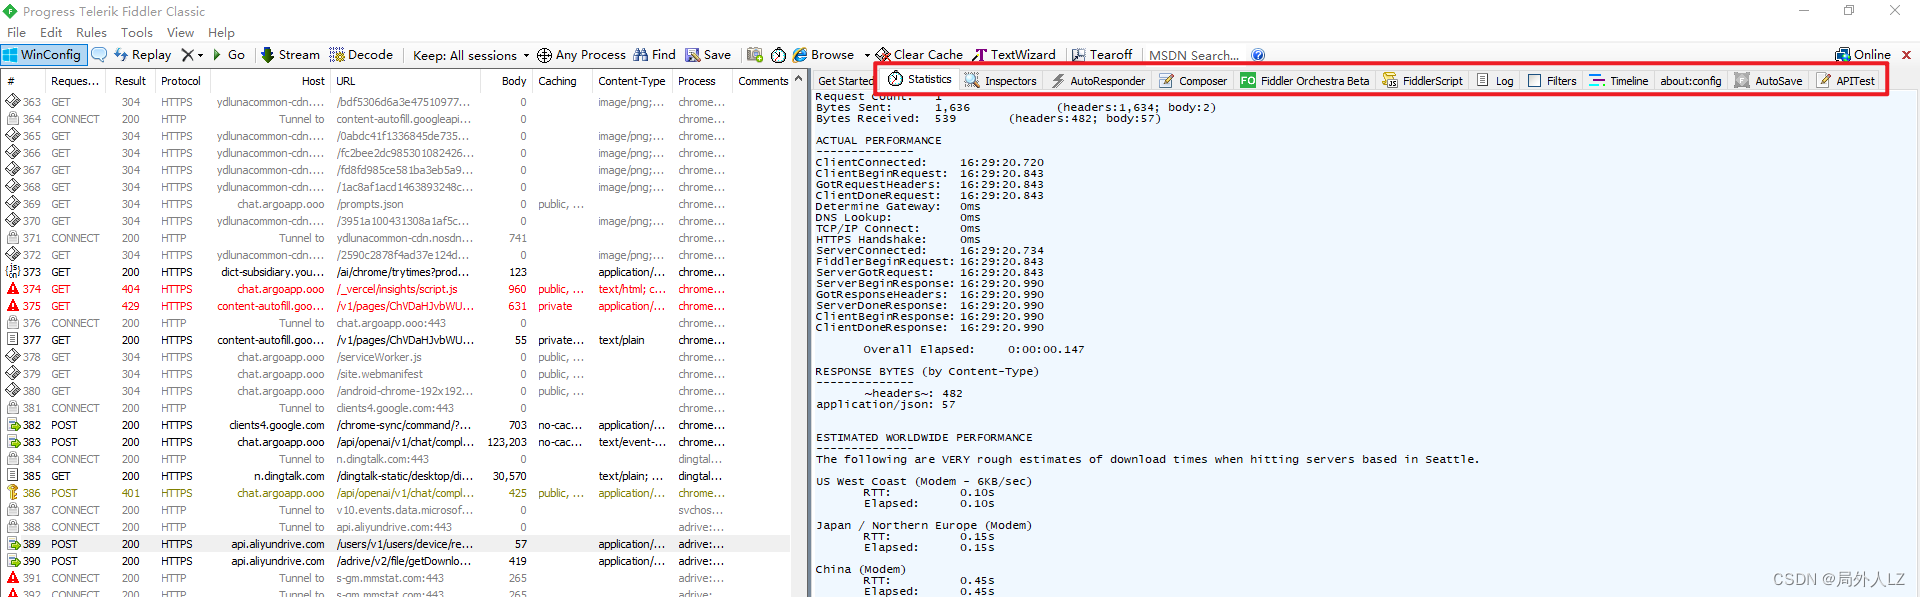
Task: Open the Timeline tab
Action: click(x=1618, y=81)
